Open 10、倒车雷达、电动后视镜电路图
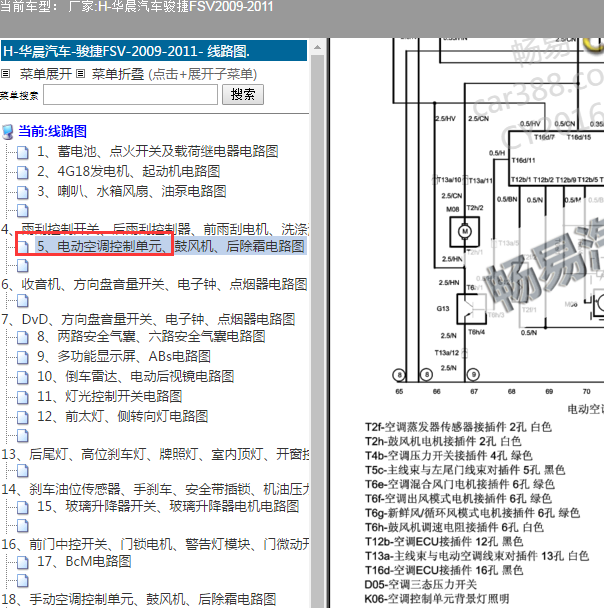Viewport: 604px width, 608px height. 135,376
